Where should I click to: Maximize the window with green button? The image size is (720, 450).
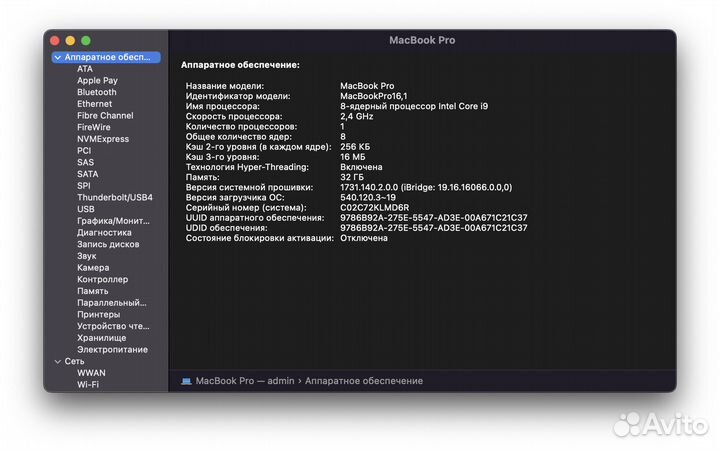pos(86,41)
